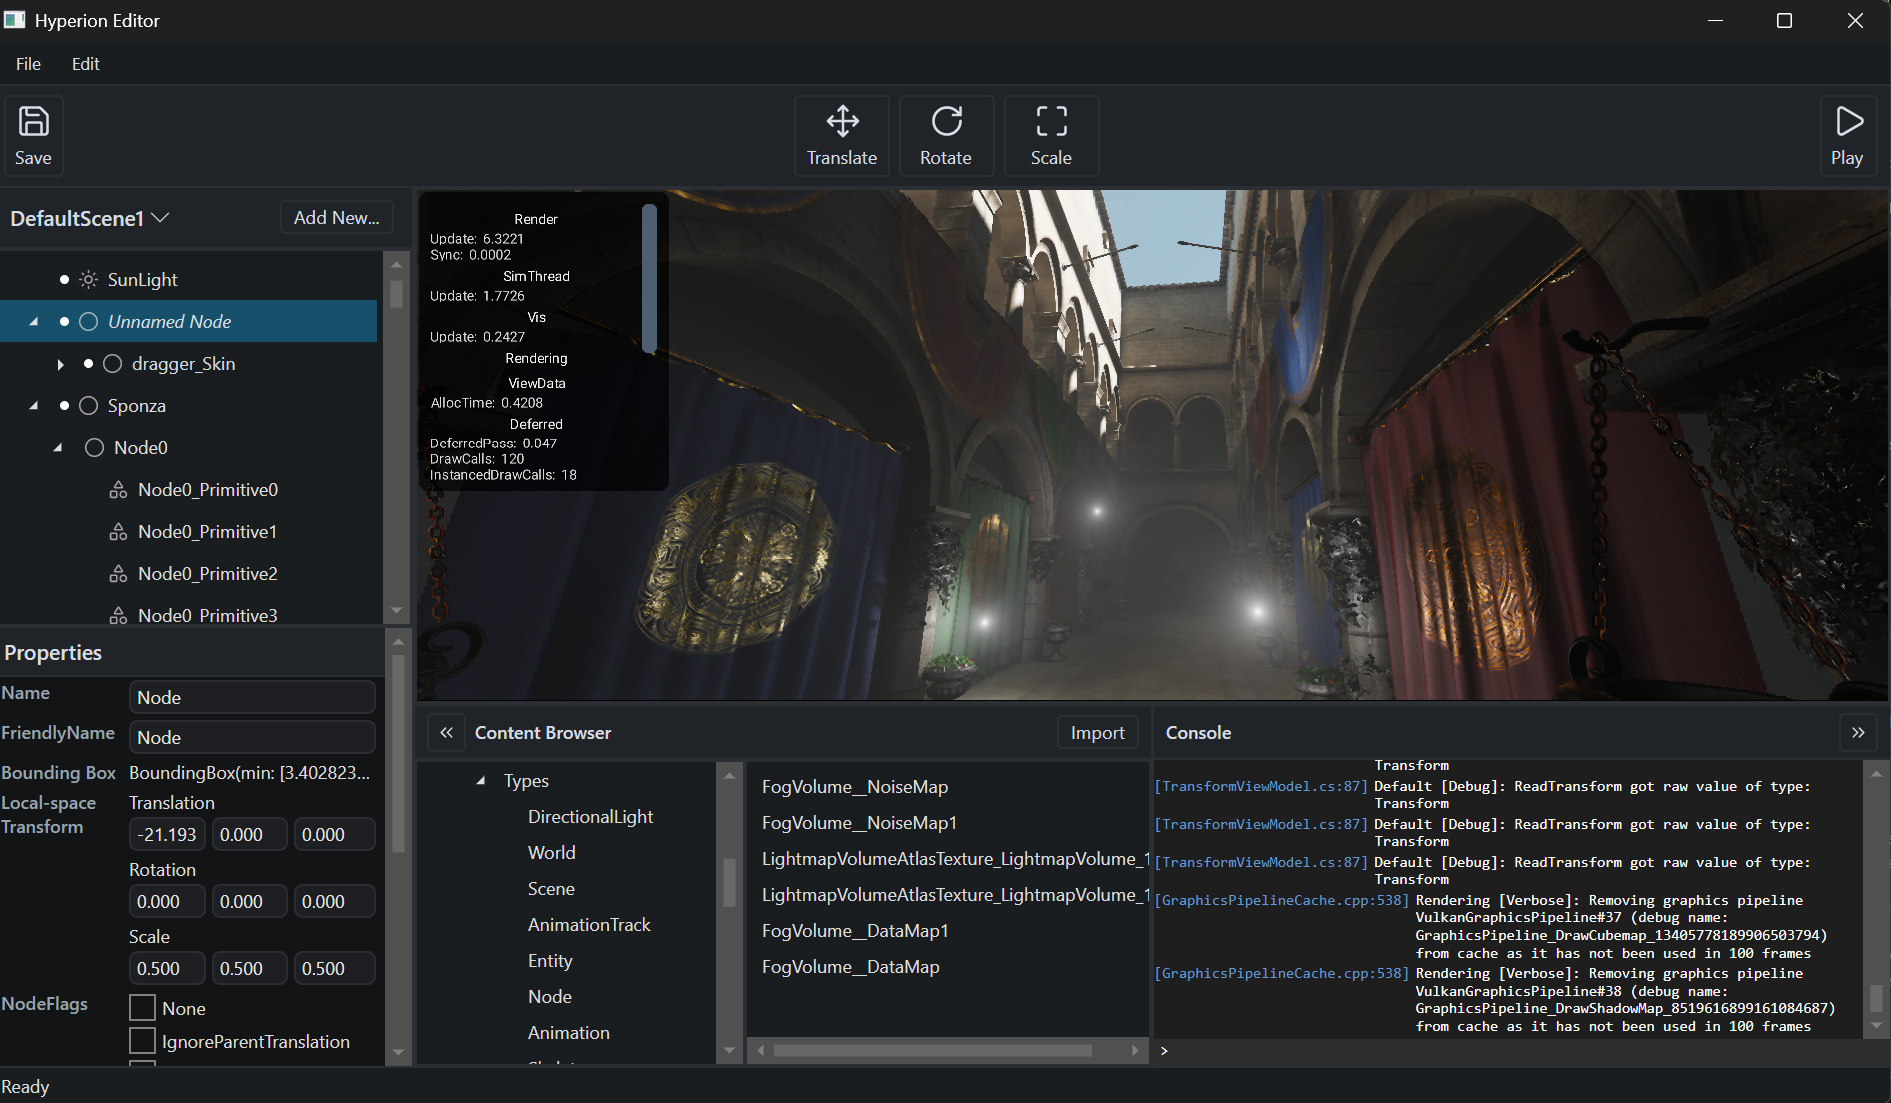Click the TransformViewModel.cs:87 source link on the first console line
The height and width of the screenshot is (1103, 1891).
pos(1261,787)
